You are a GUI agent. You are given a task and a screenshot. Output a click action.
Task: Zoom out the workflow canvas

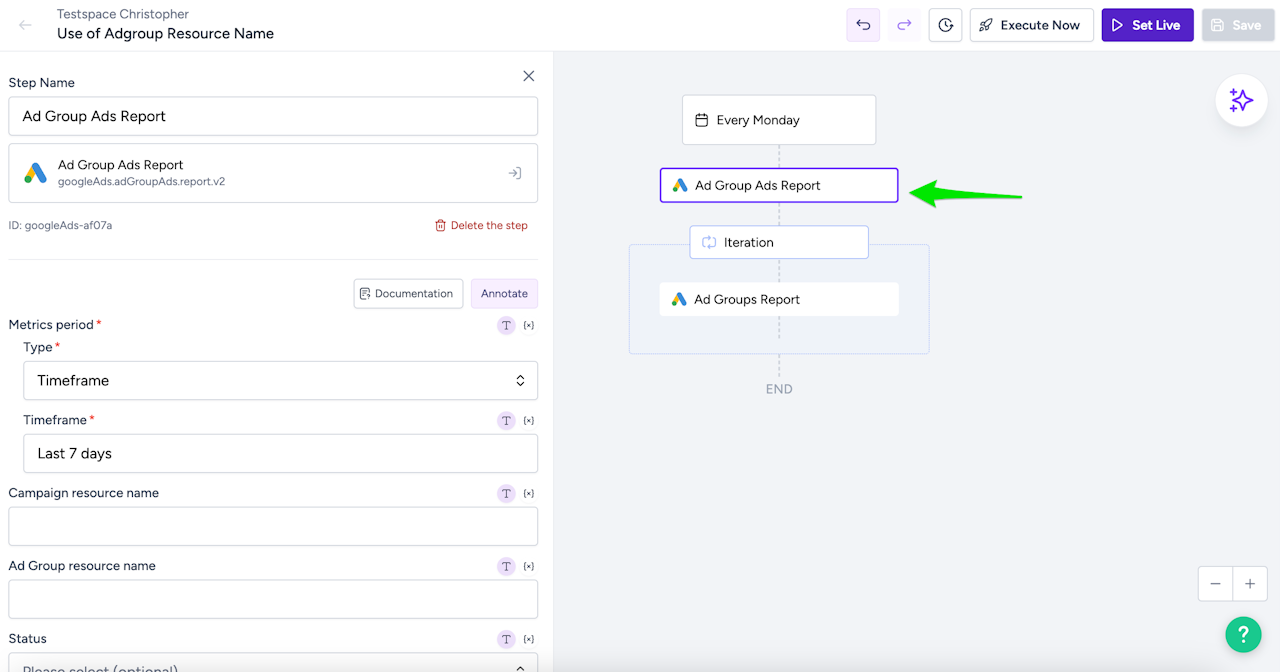[x=1215, y=584]
